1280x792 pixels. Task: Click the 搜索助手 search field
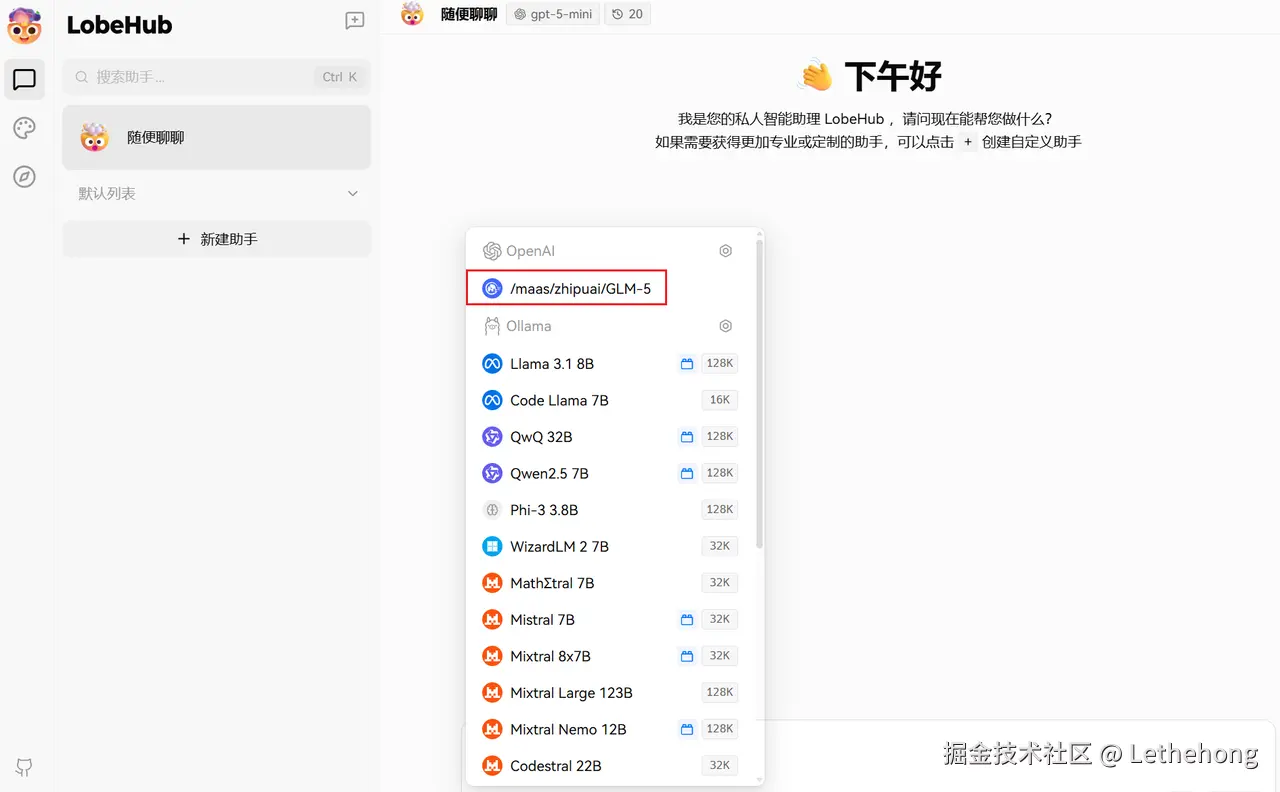217,77
